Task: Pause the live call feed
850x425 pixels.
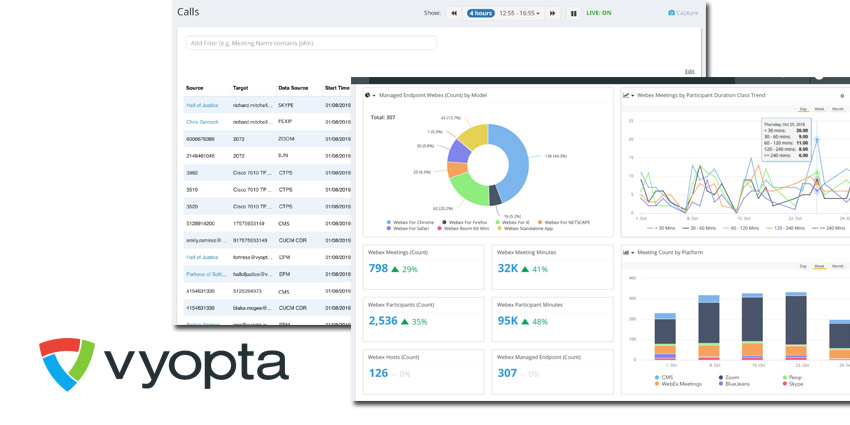Action: click(x=574, y=13)
